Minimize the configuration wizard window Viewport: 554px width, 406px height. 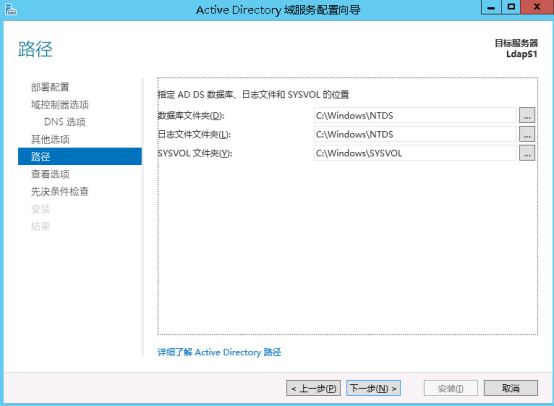tap(491, 7)
